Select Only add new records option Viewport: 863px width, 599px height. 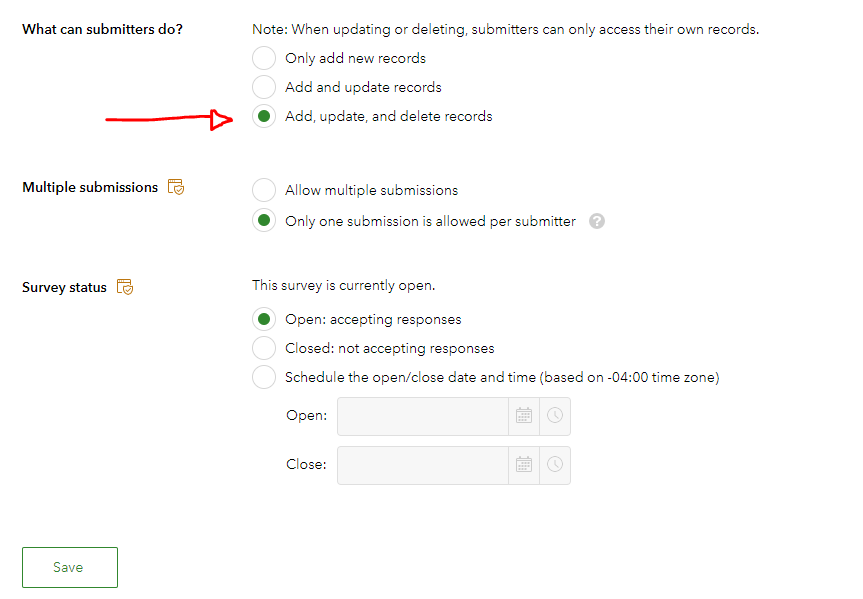click(x=264, y=58)
